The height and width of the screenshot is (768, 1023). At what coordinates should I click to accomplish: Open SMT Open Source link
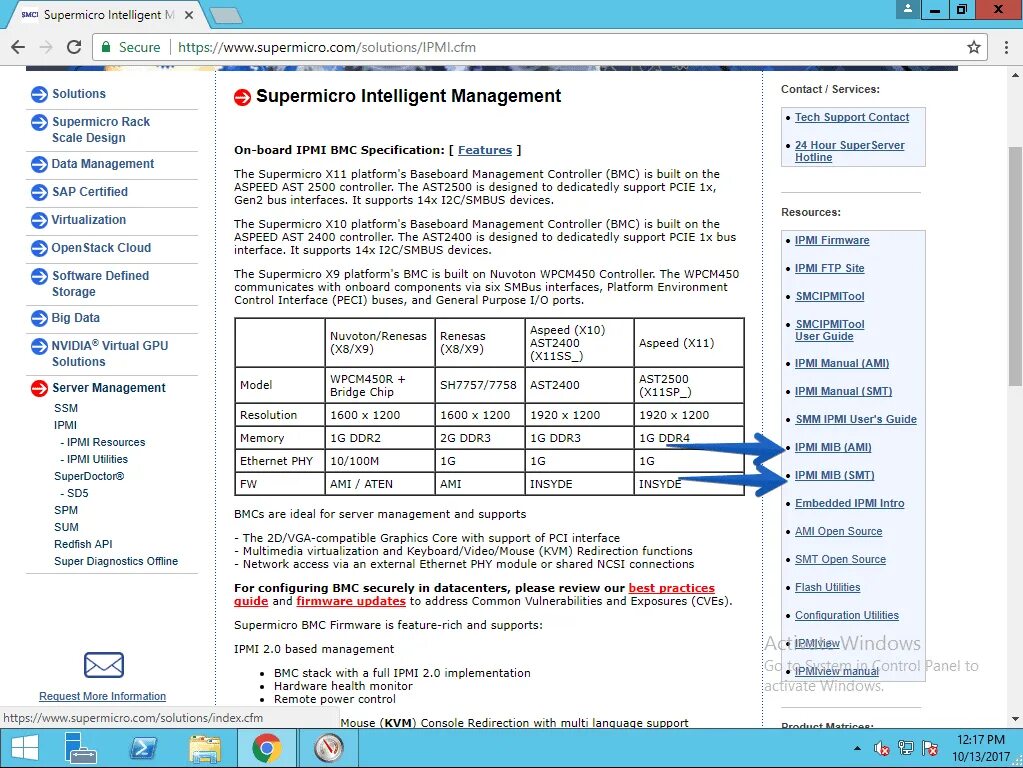(x=840, y=560)
